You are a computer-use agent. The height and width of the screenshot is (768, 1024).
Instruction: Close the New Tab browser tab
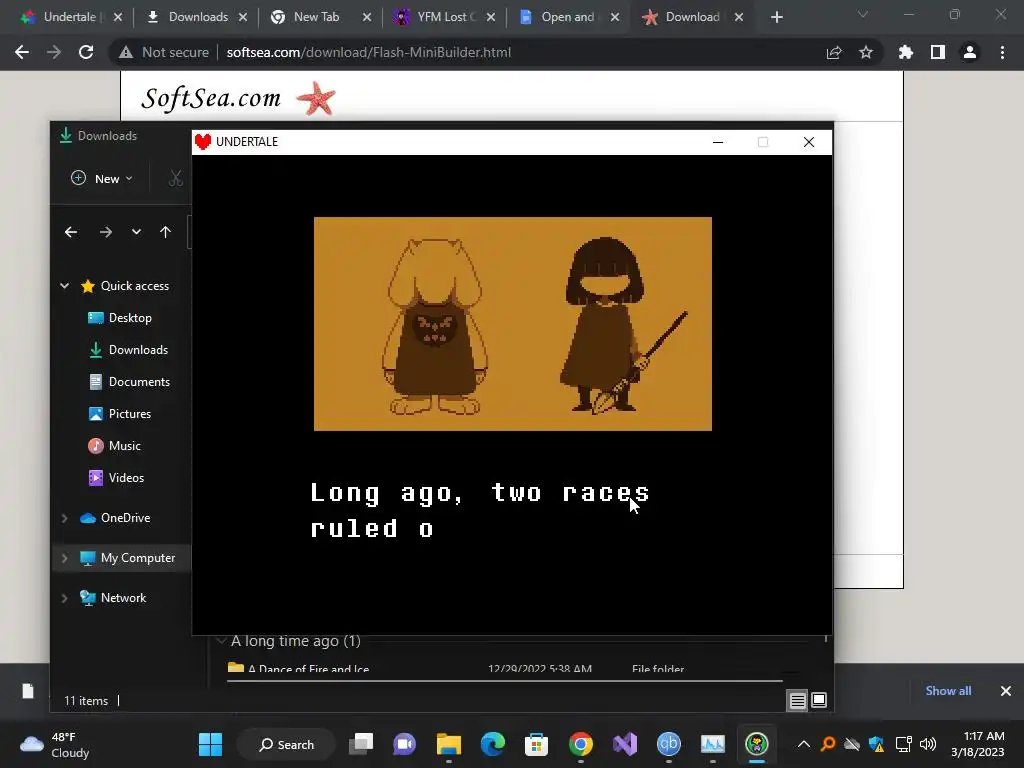(367, 17)
